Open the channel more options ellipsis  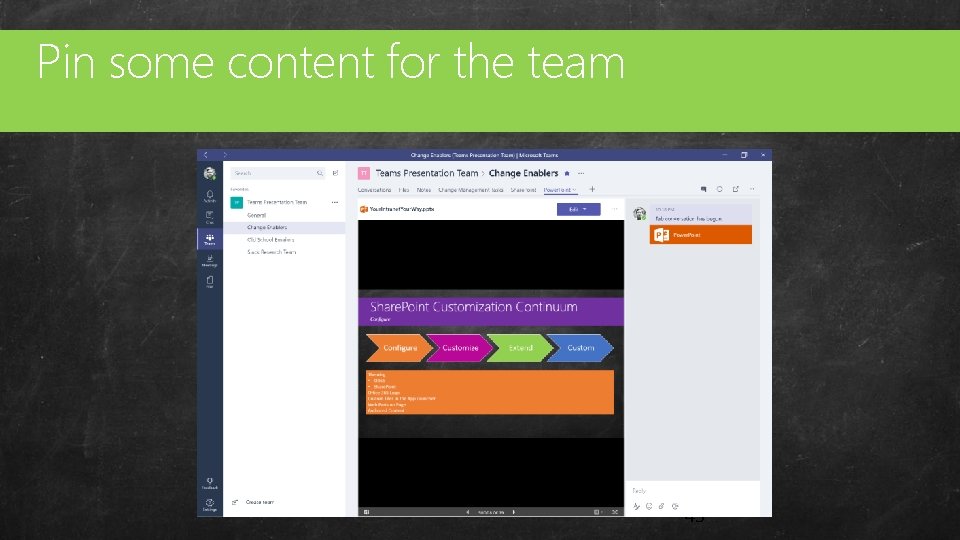[581, 173]
